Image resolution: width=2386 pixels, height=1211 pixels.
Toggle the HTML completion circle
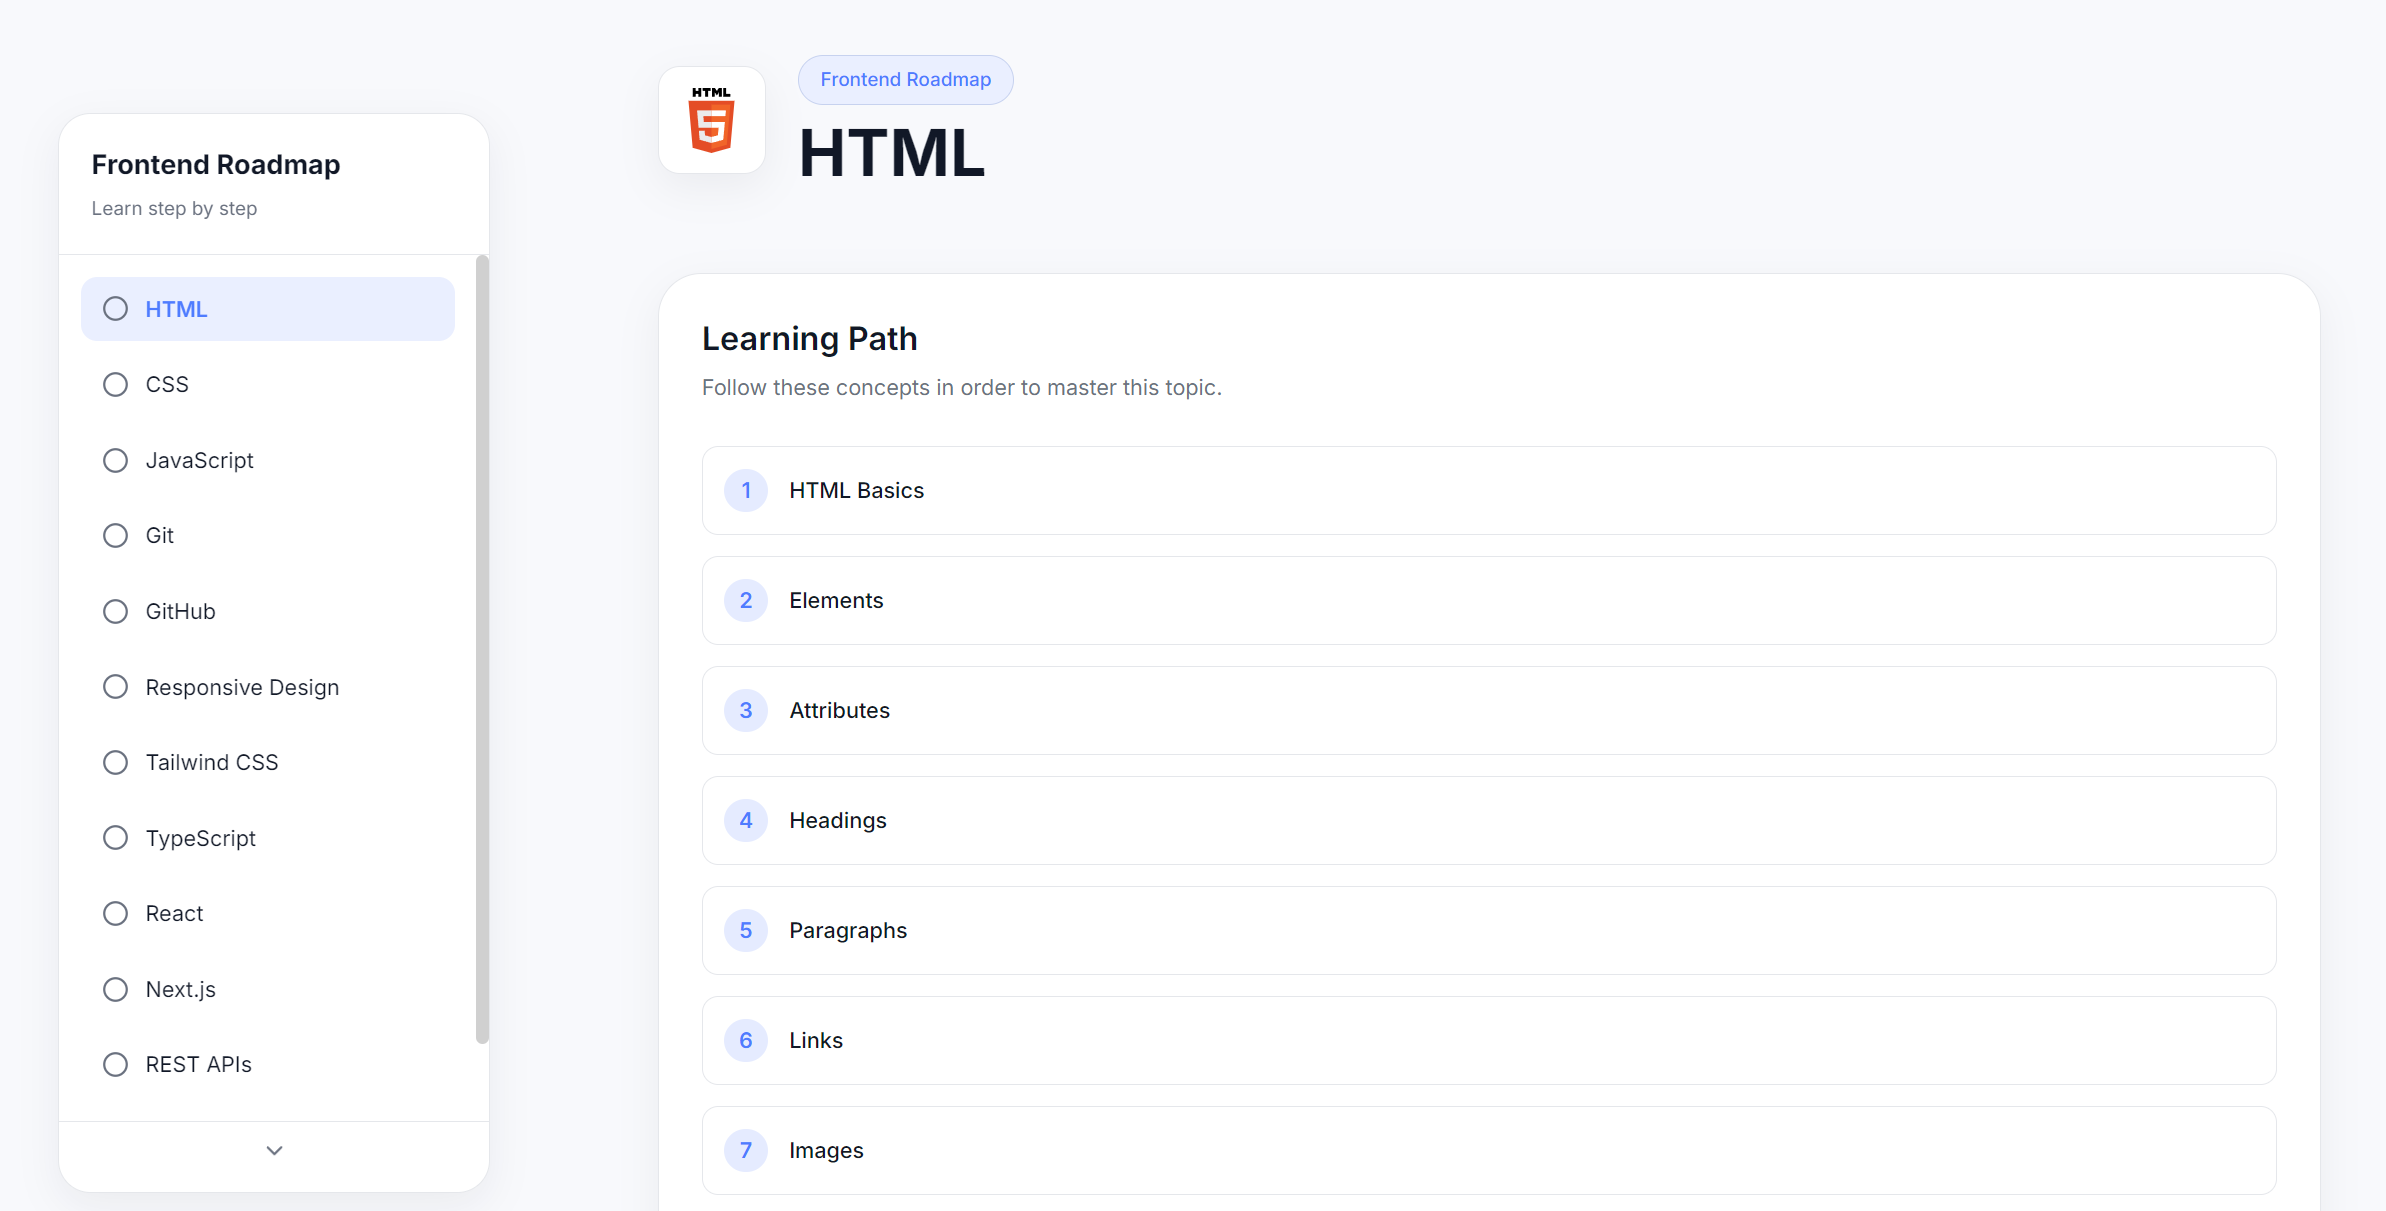(116, 309)
